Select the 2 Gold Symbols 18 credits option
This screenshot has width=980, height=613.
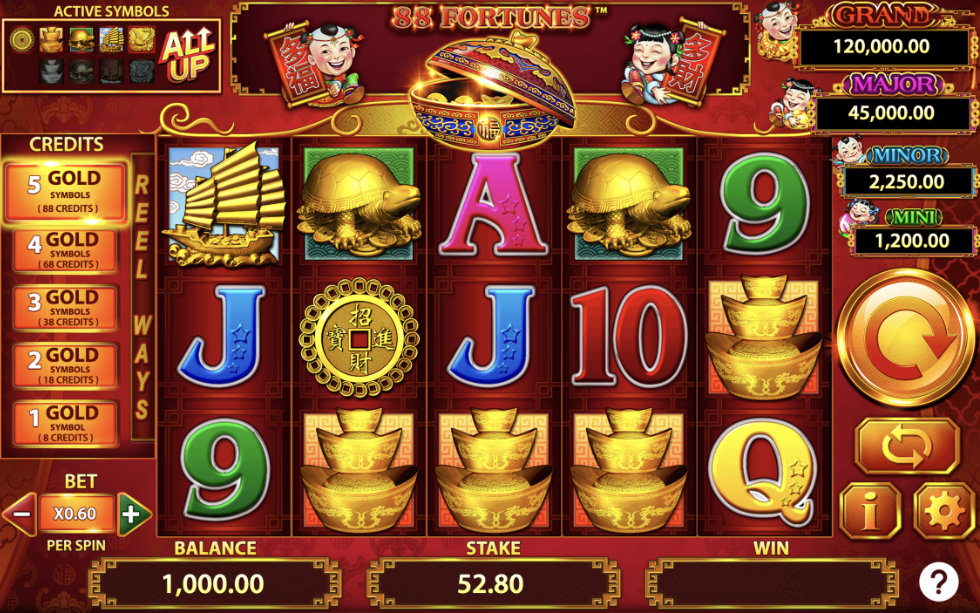click(x=66, y=366)
